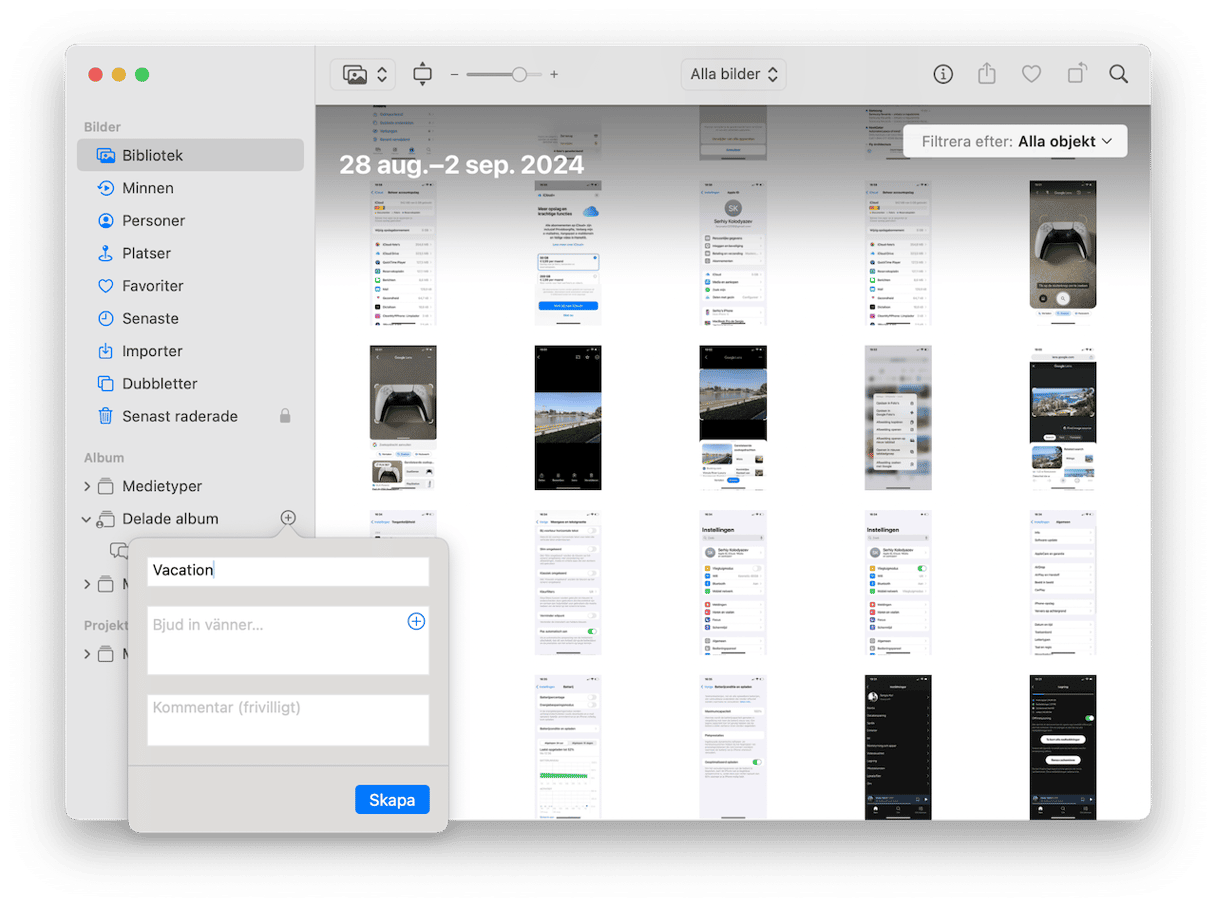Select the Minnen label in sidebar
This screenshot has height=906, width=1216.
click(148, 188)
